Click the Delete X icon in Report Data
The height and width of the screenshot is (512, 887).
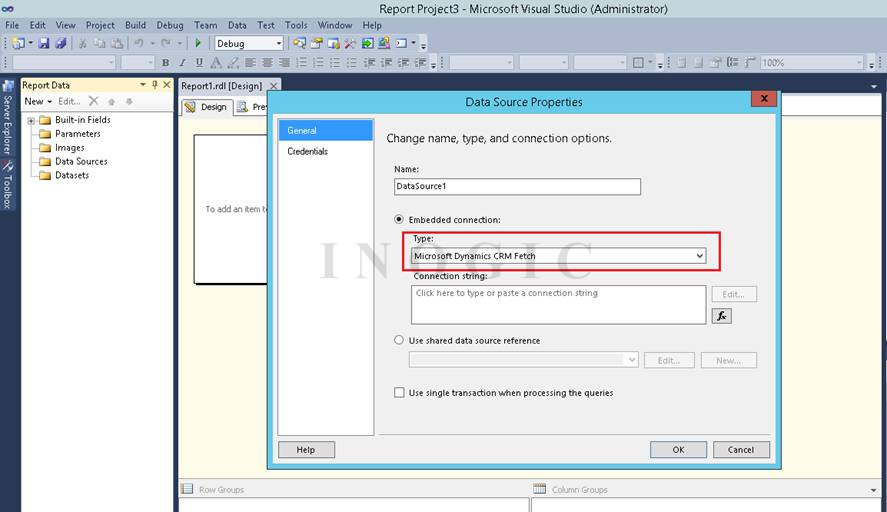(94, 101)
